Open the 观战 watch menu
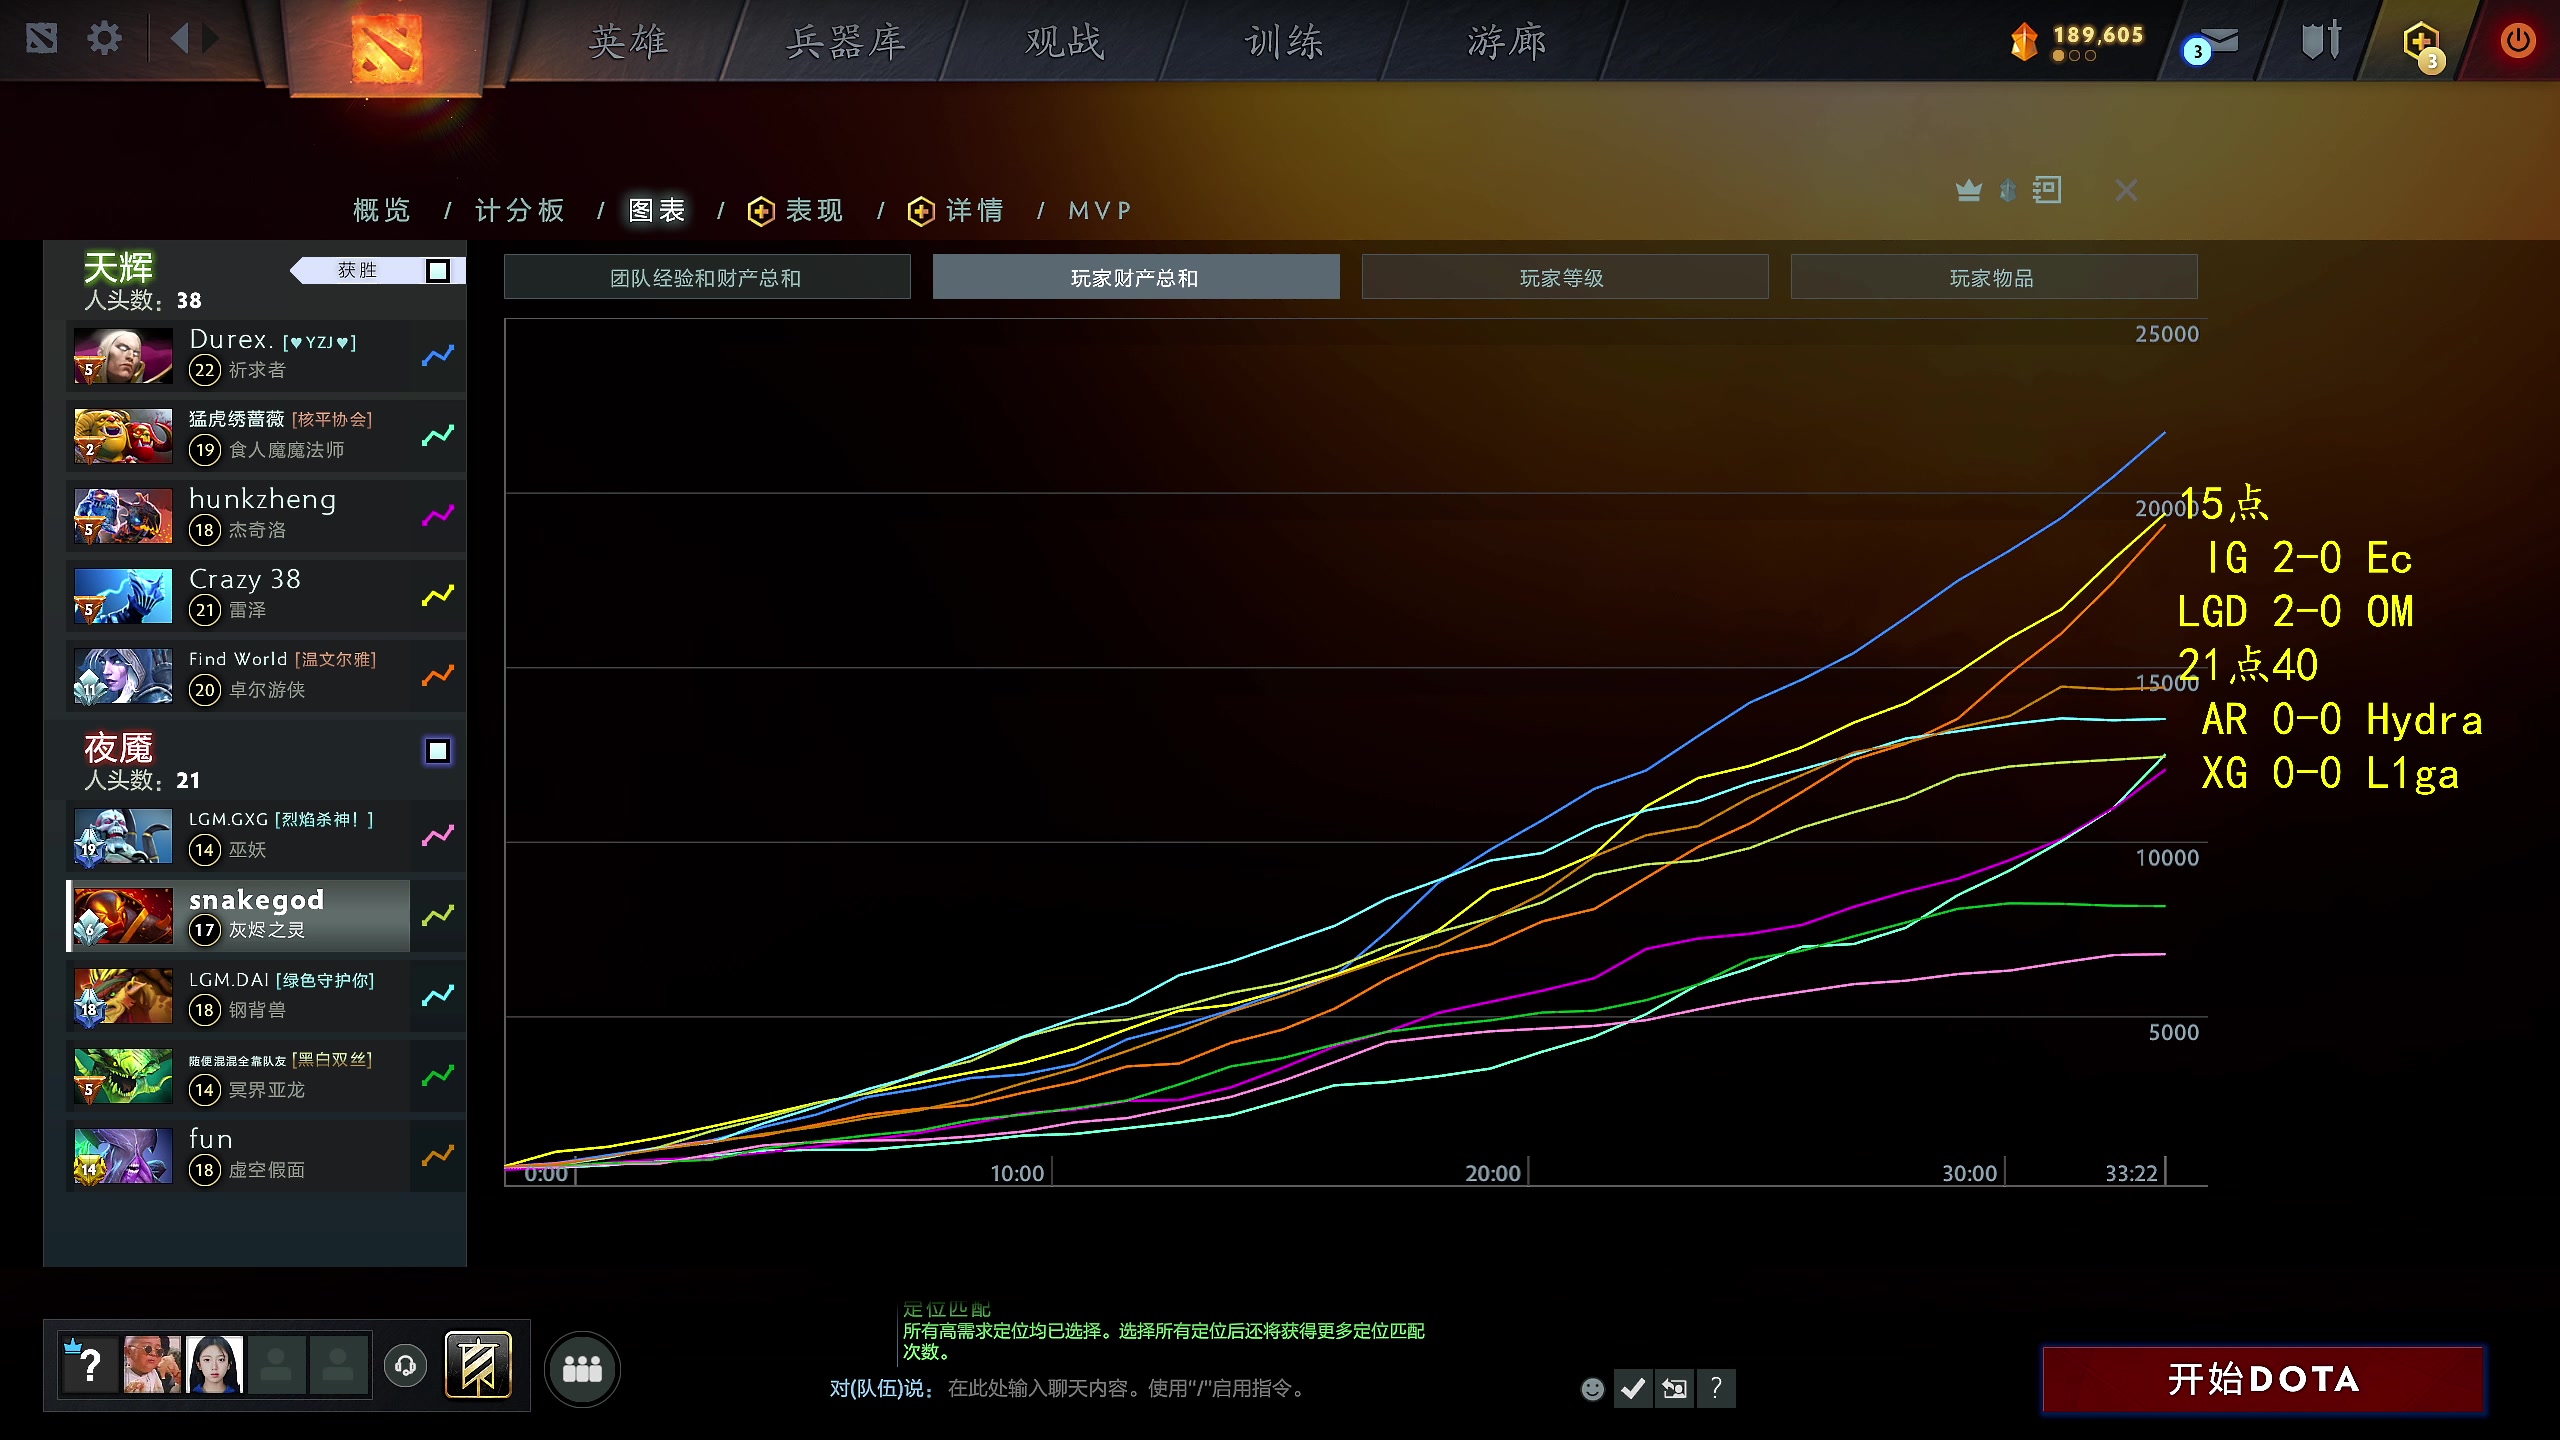Image resolution: width=2560 pixels, height=1440 pixels. coord(1065,42)
